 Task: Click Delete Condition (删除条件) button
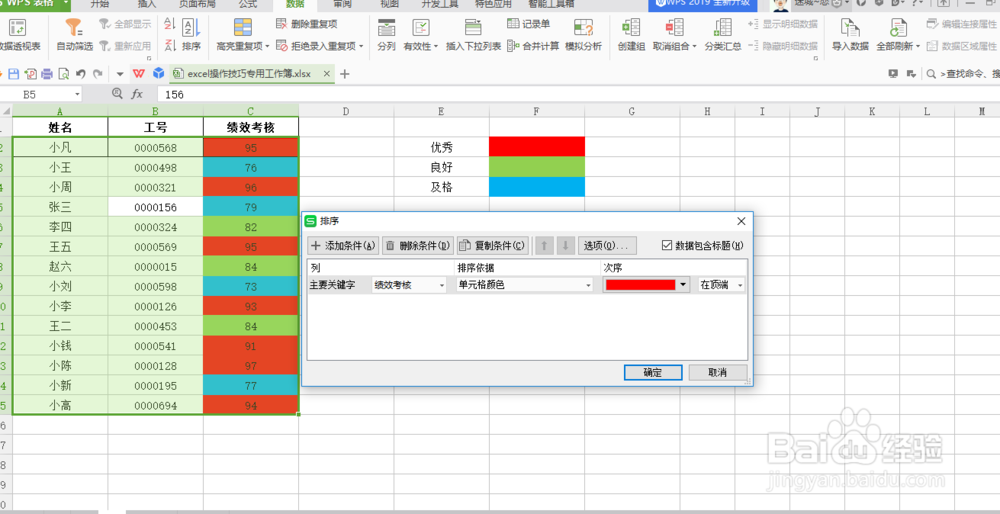(x=418, y=246)
